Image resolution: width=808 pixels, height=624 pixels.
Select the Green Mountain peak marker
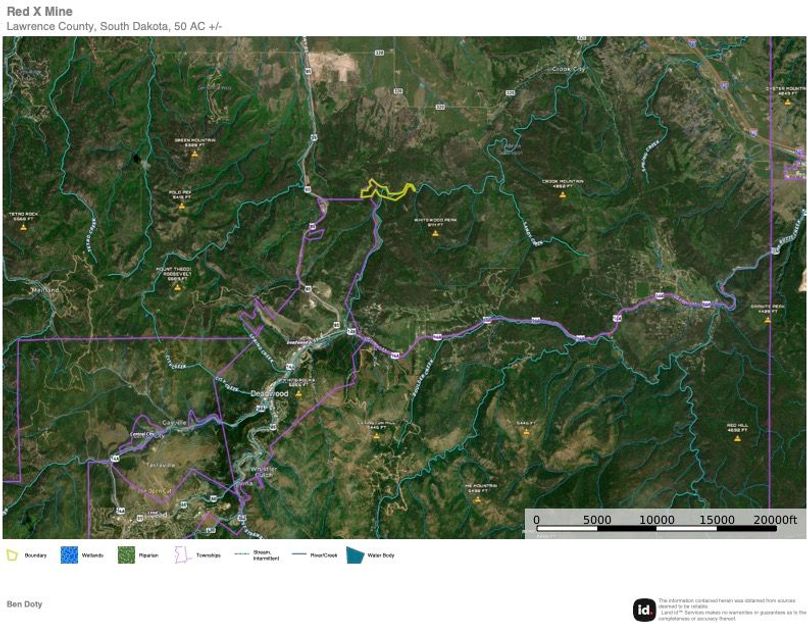195,154
